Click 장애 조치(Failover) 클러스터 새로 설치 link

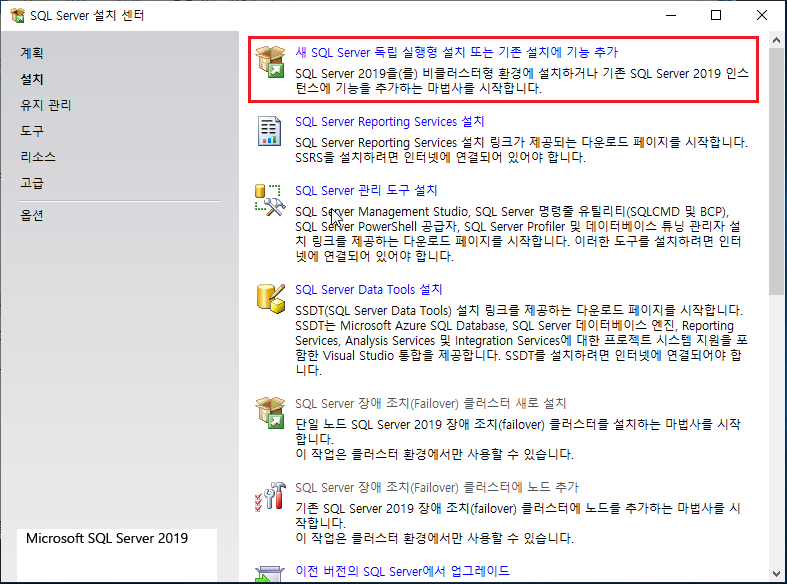[431, 403]
